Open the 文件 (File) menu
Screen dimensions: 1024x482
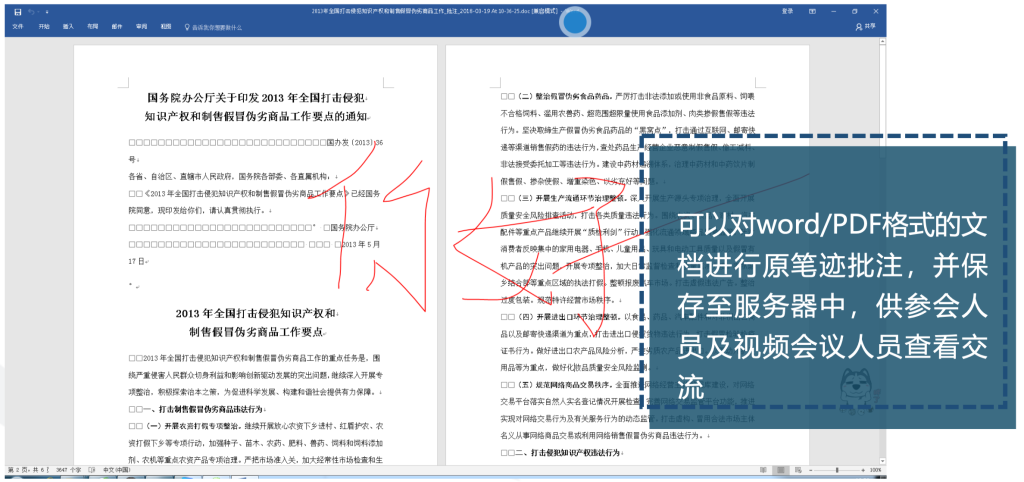[x=18, y=27]
